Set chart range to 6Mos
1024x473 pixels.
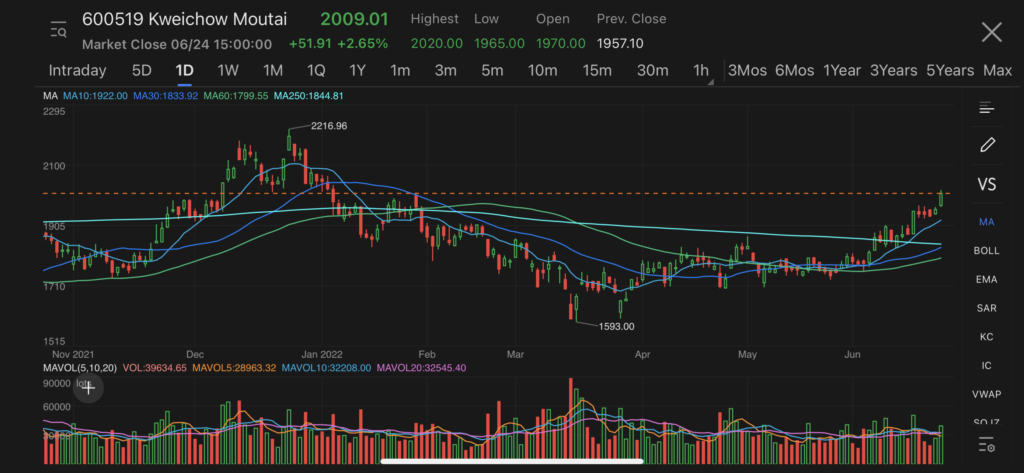794,71
